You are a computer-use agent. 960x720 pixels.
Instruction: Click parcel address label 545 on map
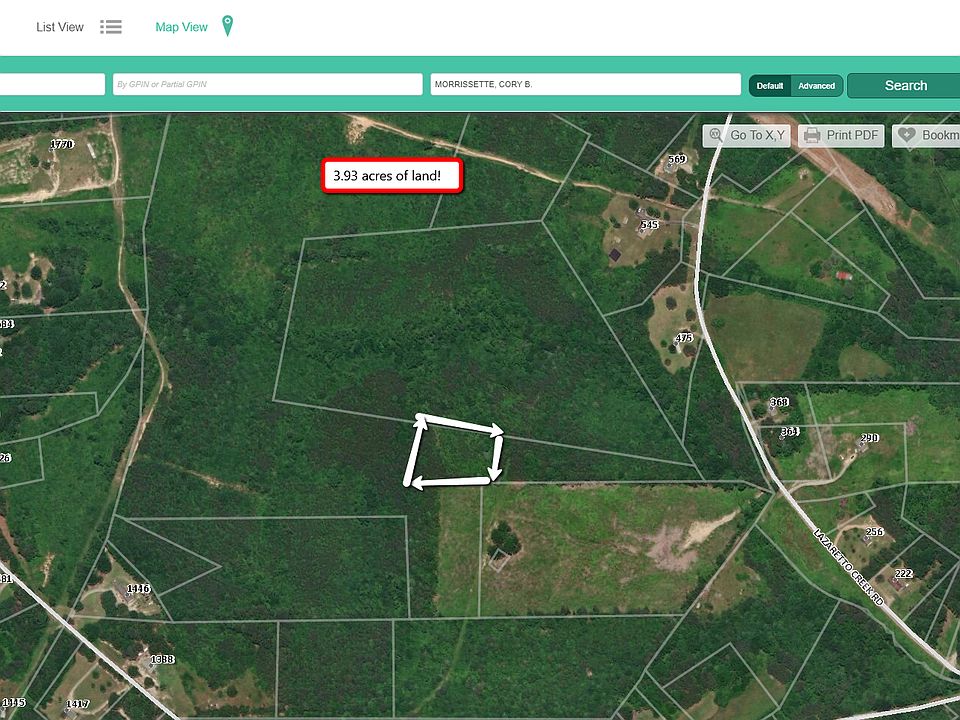[650, 225]
